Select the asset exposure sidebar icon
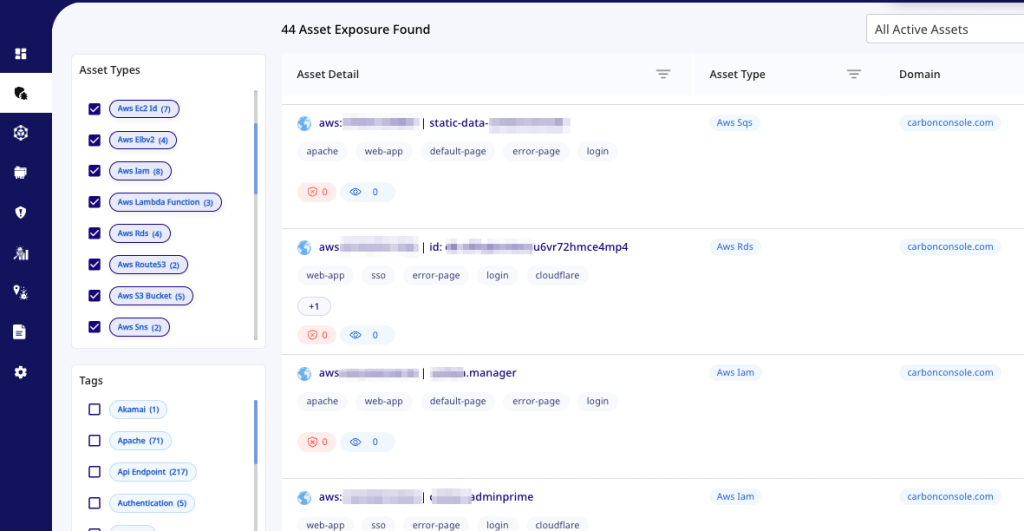The image size is (1024, 531). 20,93
